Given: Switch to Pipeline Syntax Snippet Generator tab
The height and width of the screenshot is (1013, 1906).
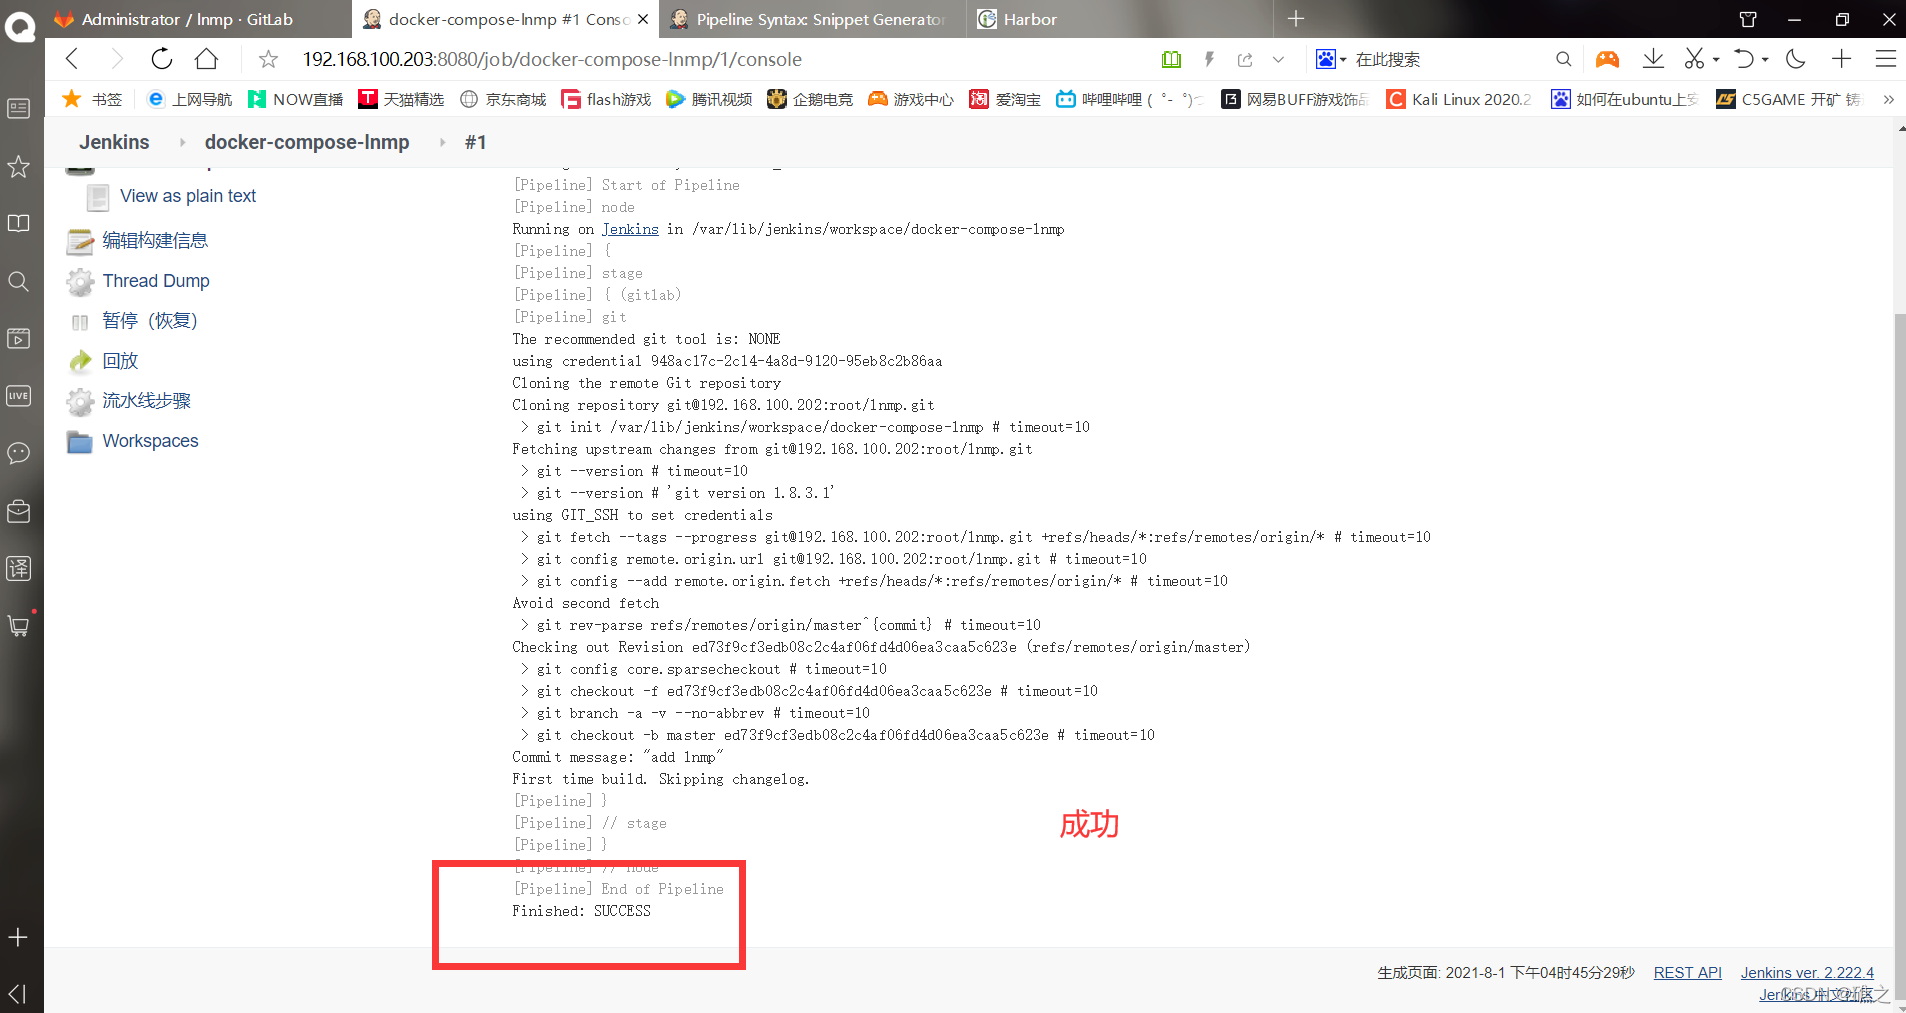Looking at the screenshot, I should (x=811, y=19).
